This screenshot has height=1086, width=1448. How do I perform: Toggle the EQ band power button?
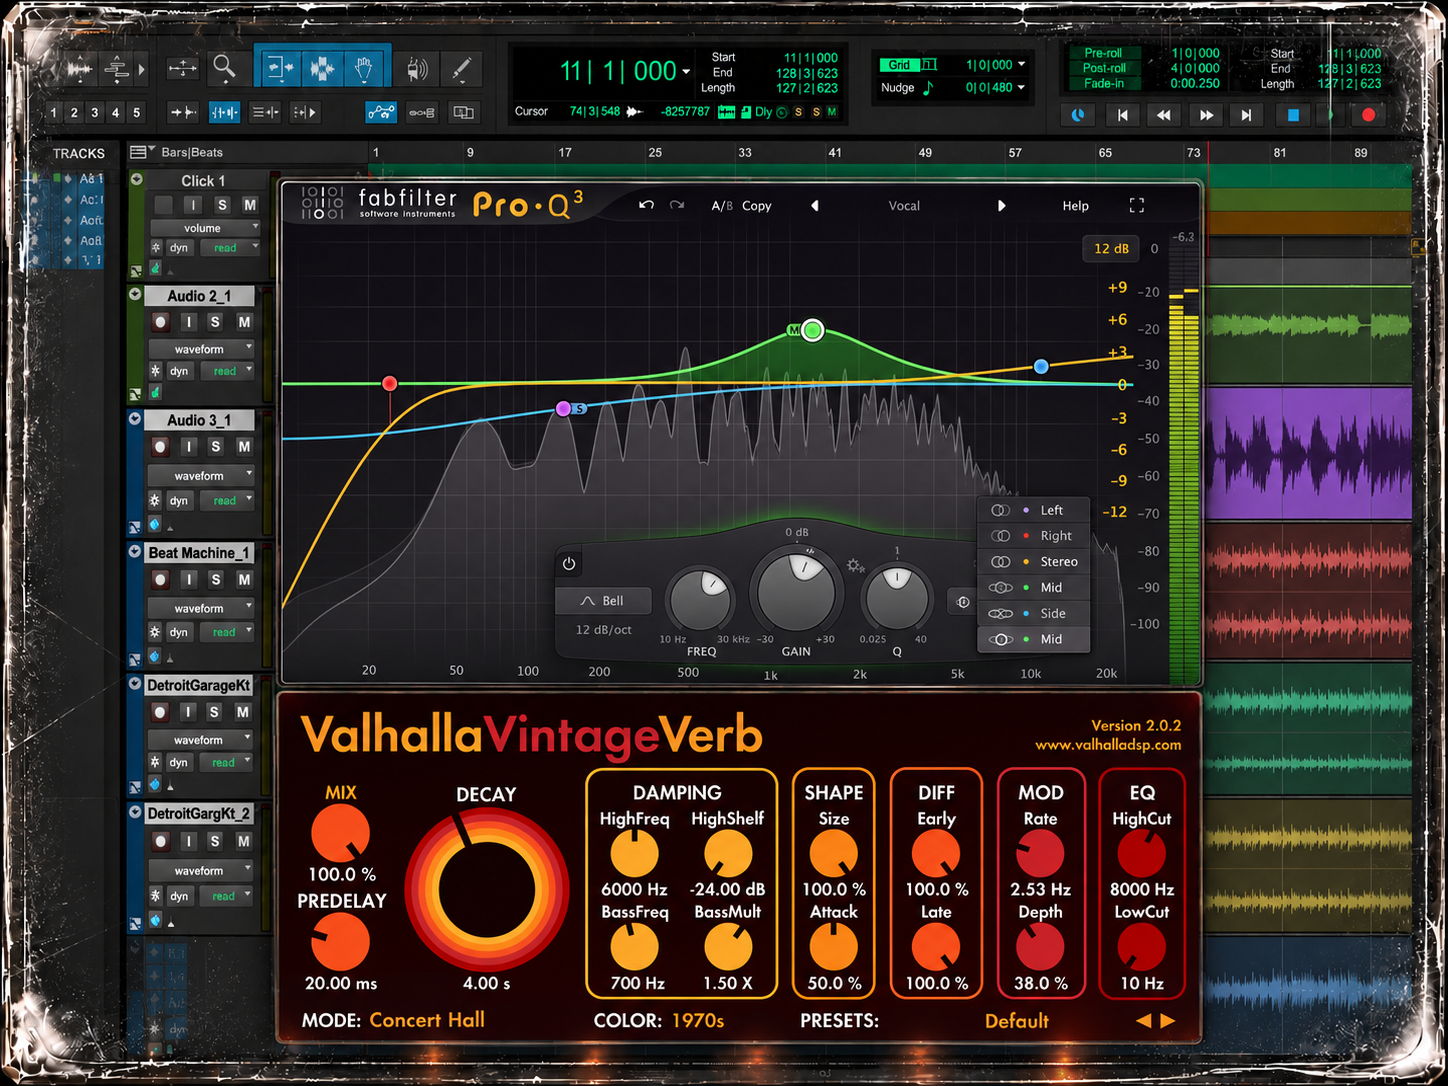[x=569, y=564]
